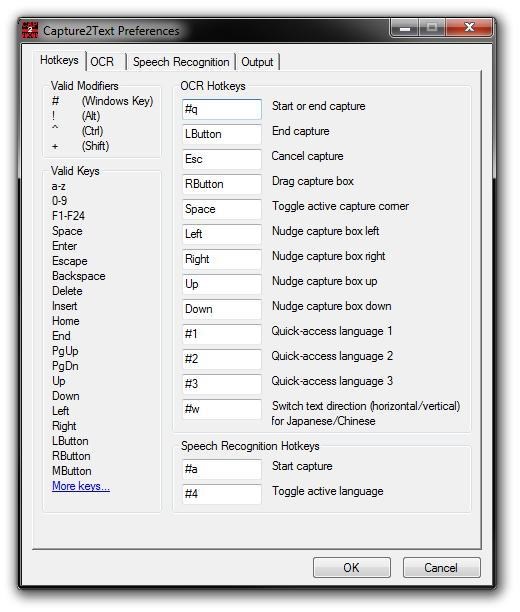Click 'PgDn' in Valid Keys list
Viewport: 520px width, 612px height.
[65, 366]
